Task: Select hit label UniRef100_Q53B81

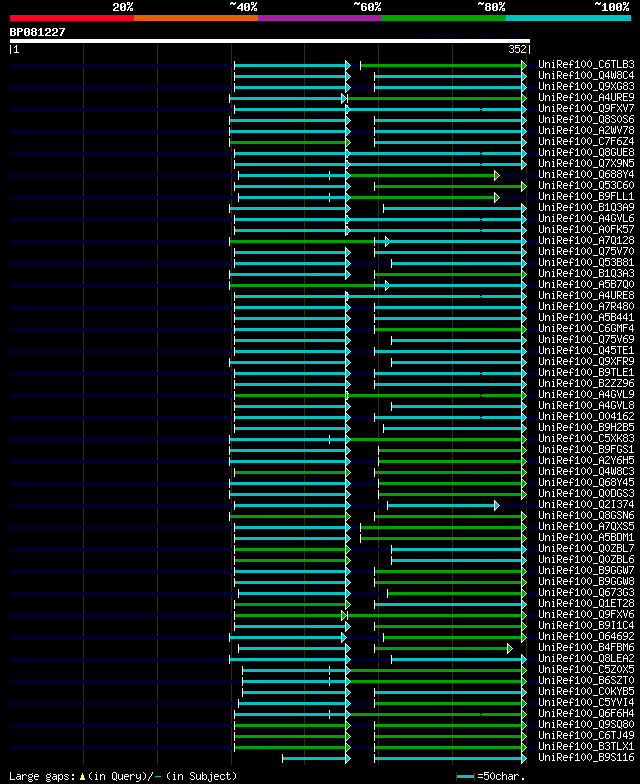Action: (586, 262)
